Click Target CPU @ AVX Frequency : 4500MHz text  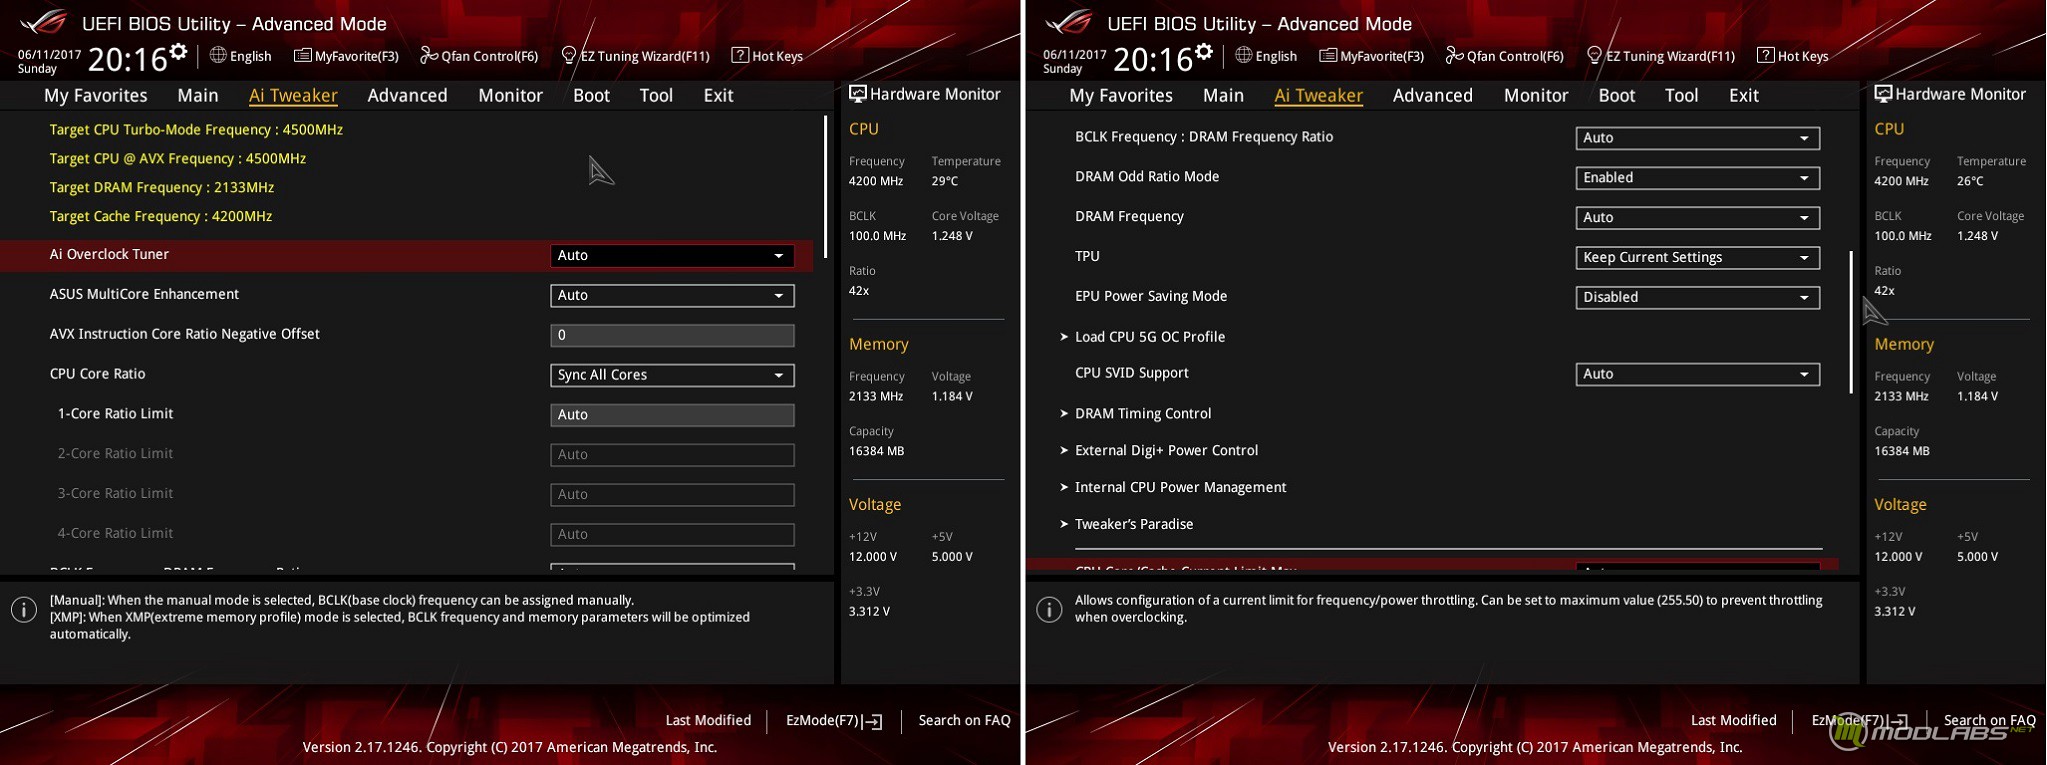[x=178, y=159]
